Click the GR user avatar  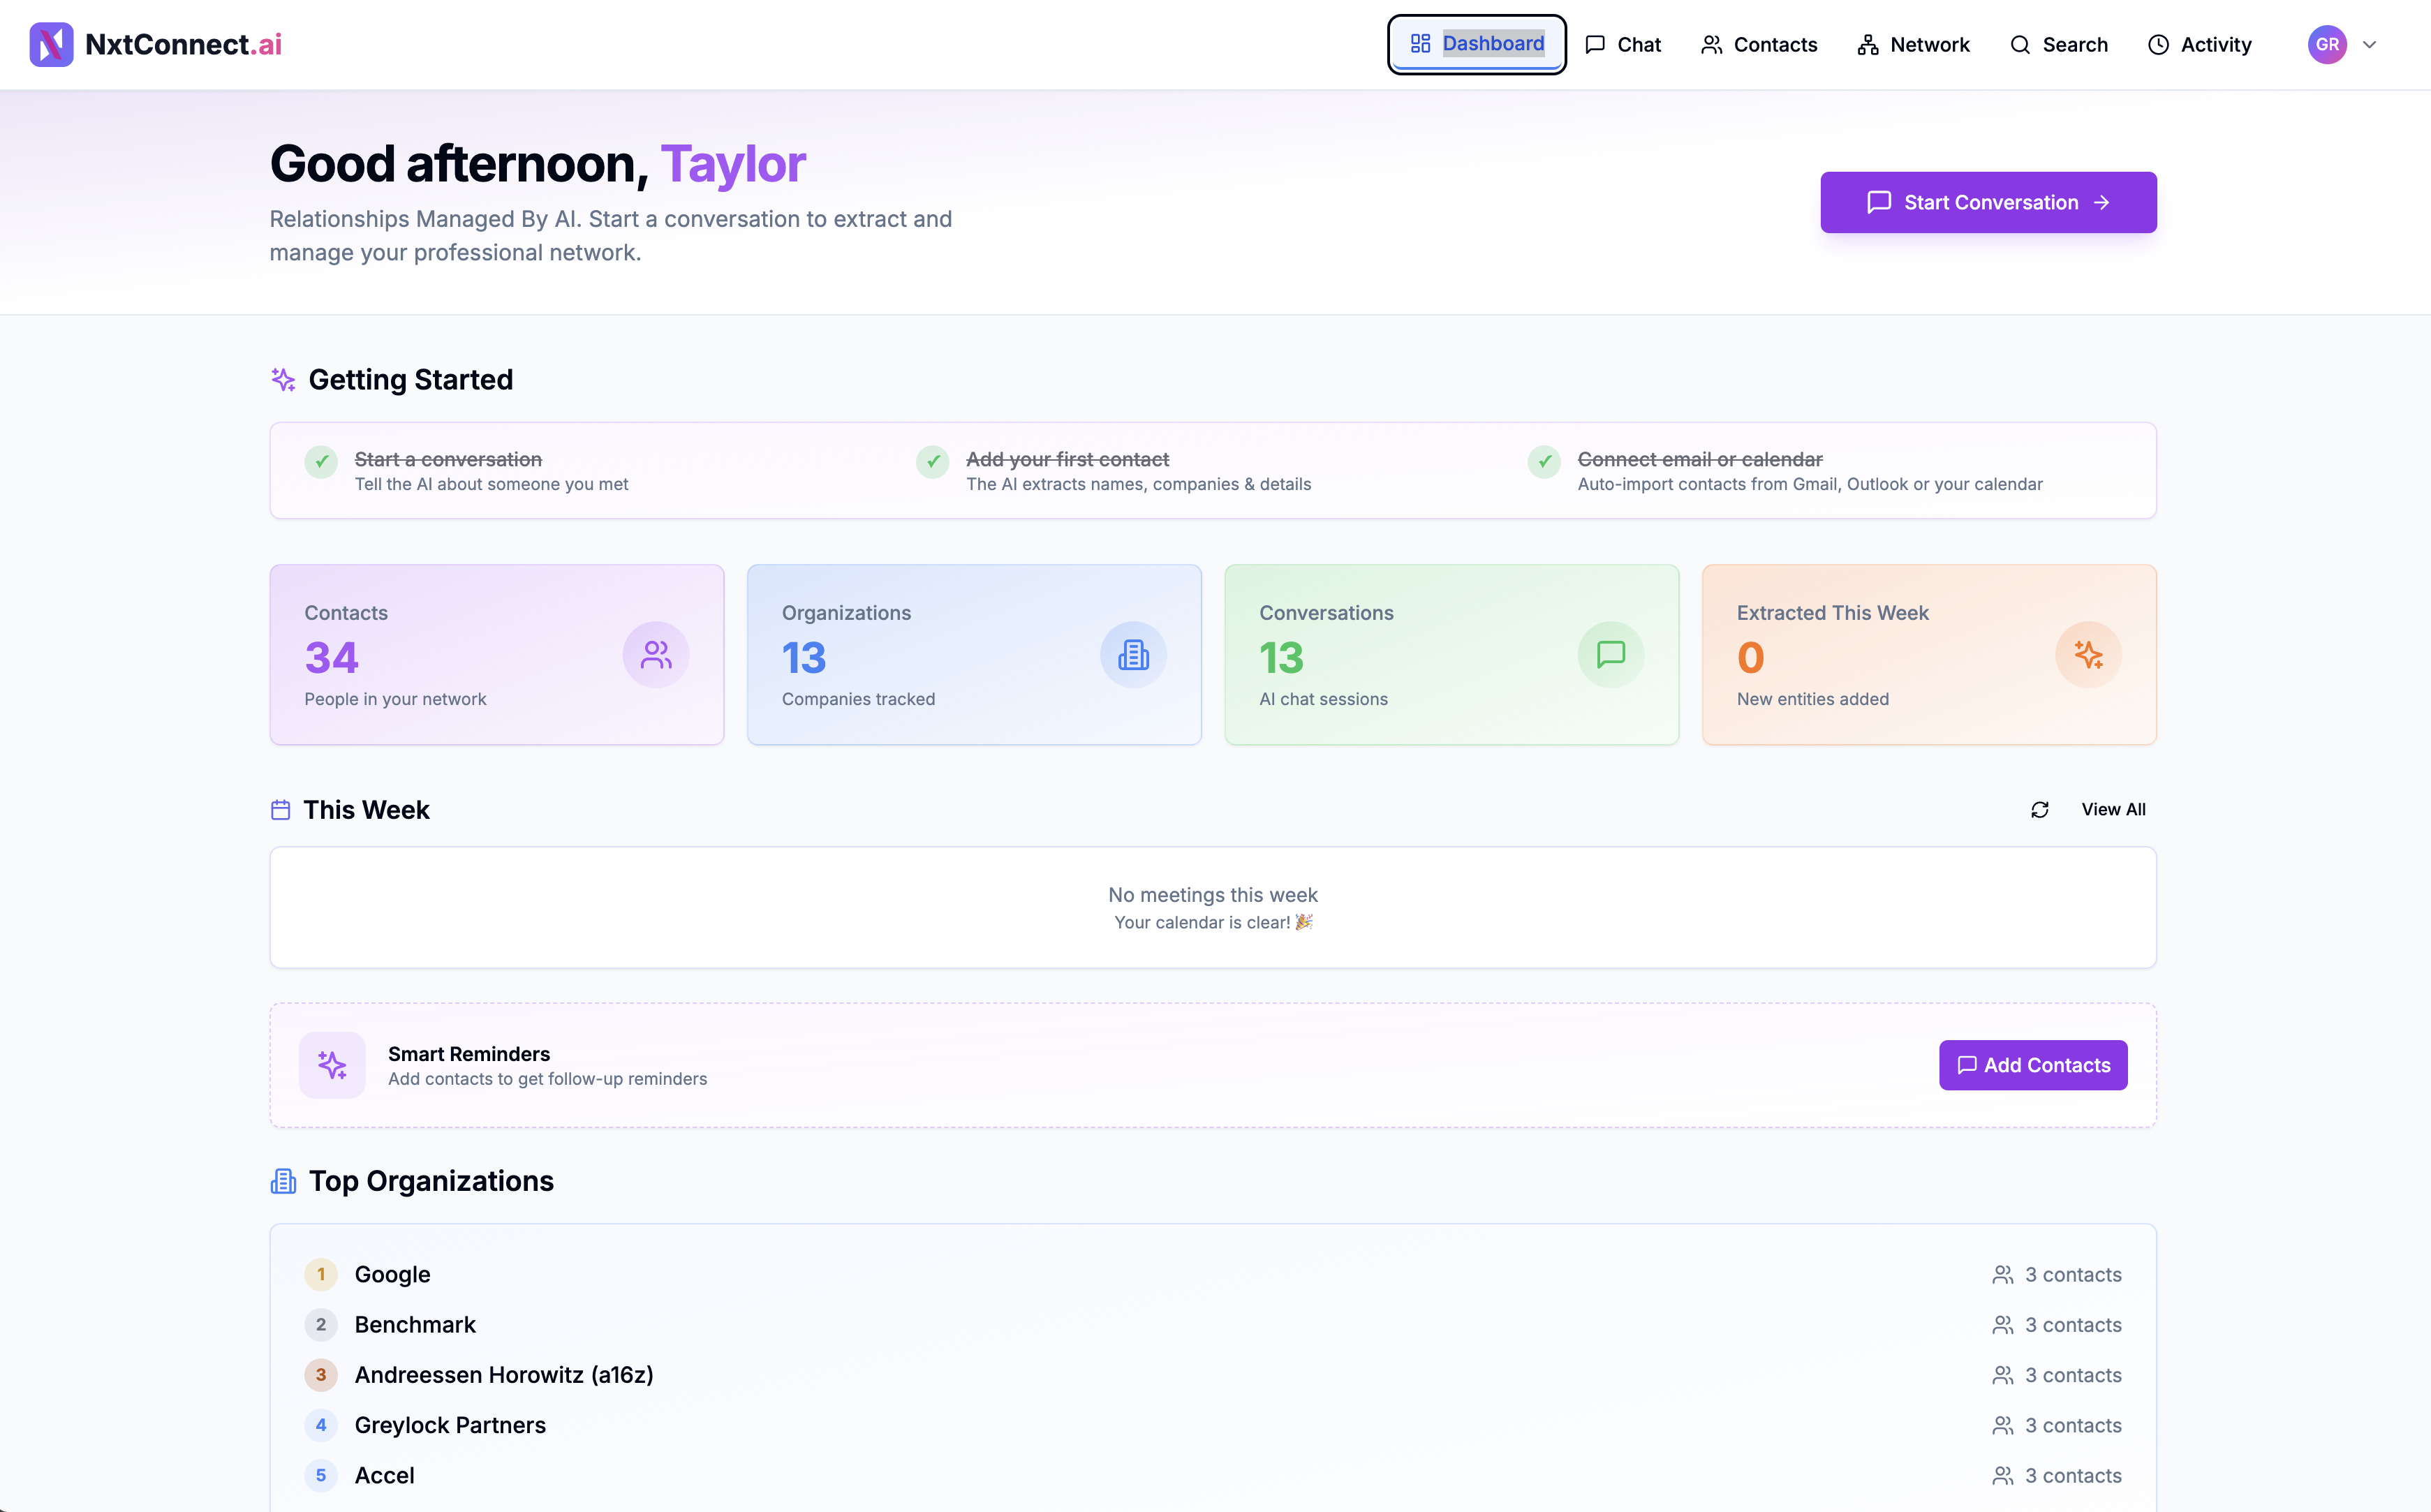2327,44
